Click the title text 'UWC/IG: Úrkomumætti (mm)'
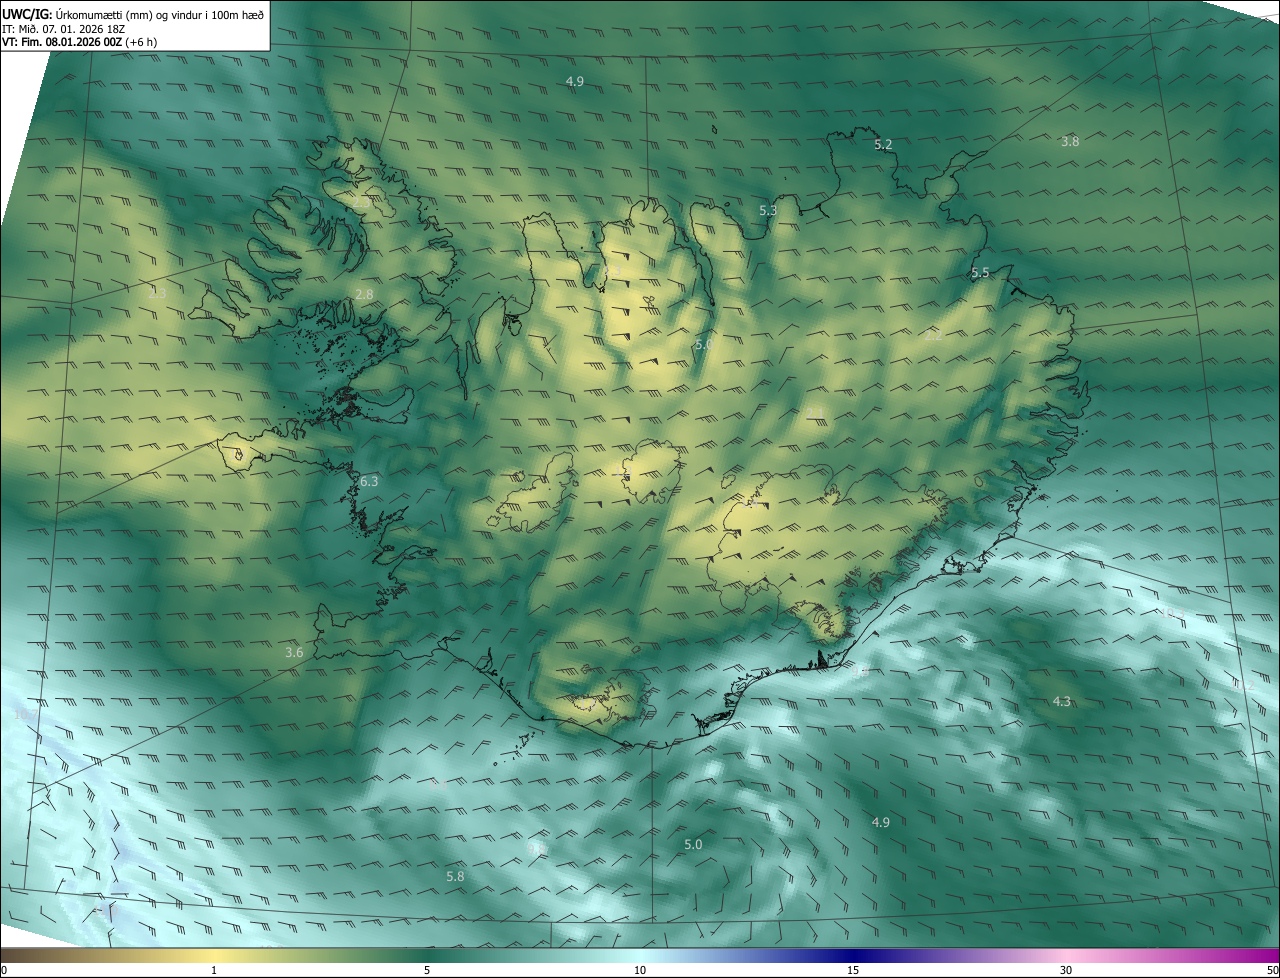This screenshot has height=978, width=1280. click(78, 14)
